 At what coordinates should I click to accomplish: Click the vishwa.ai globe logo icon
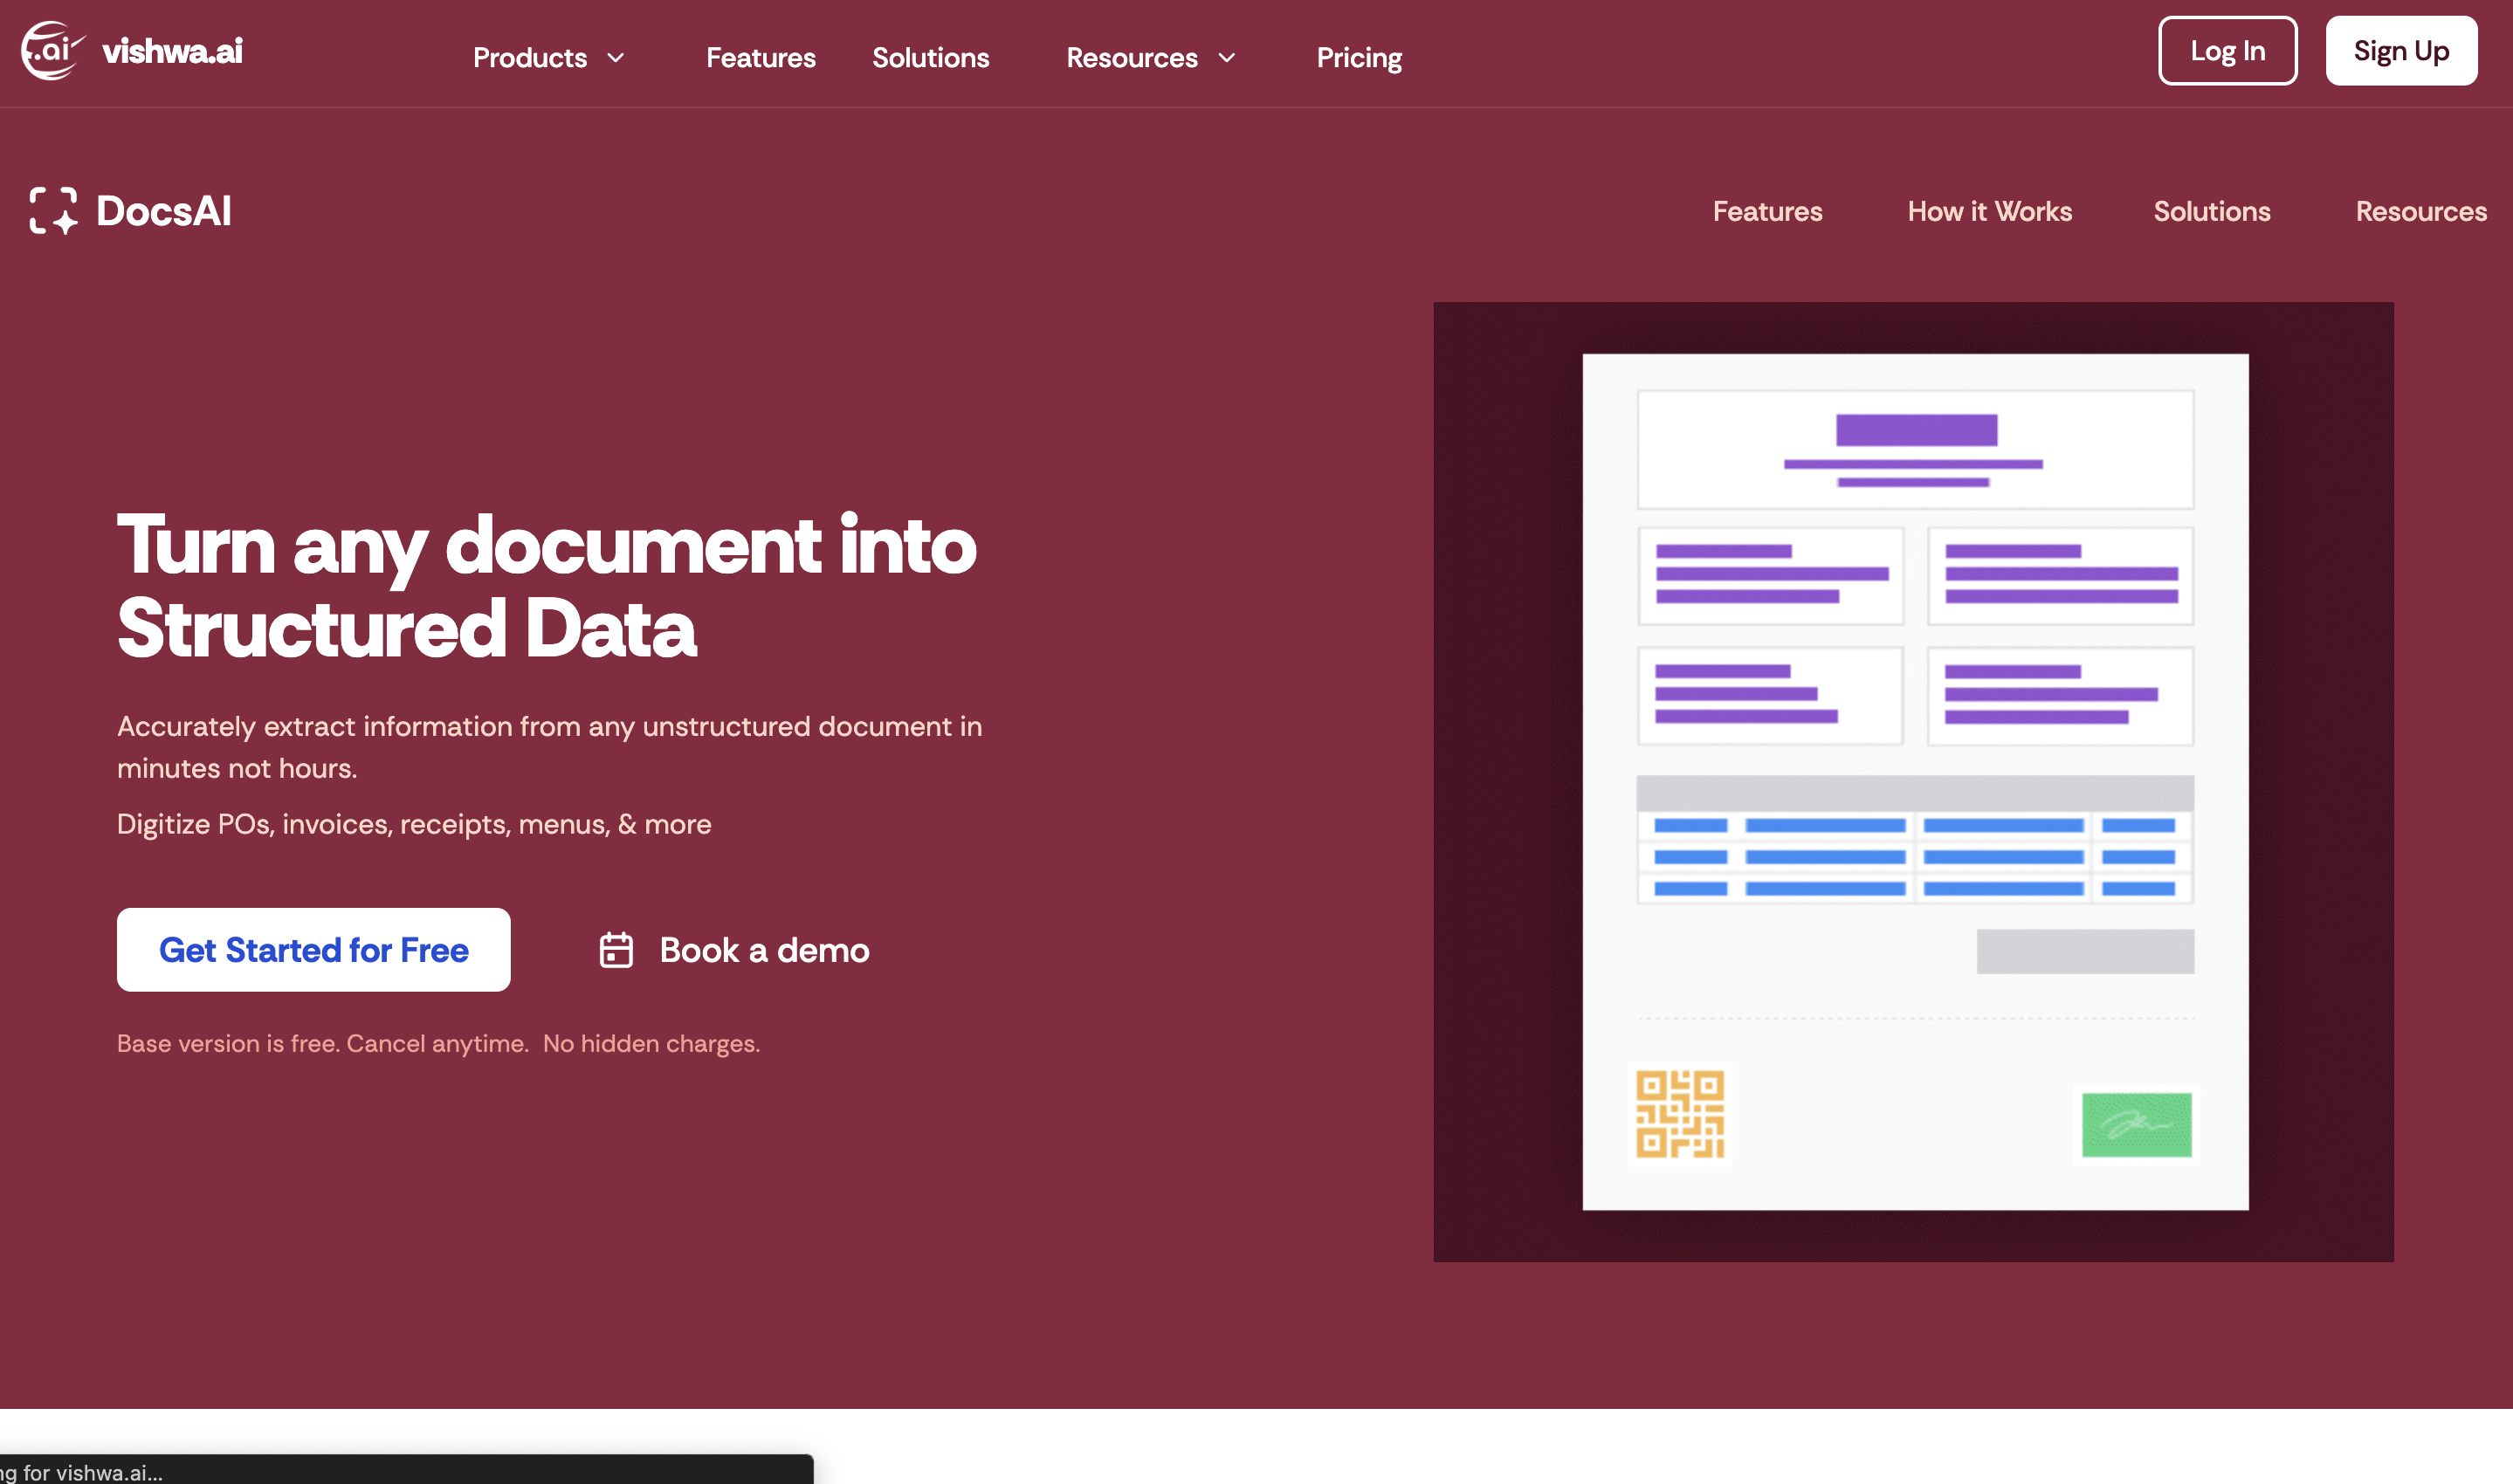(x=52, y=50)
